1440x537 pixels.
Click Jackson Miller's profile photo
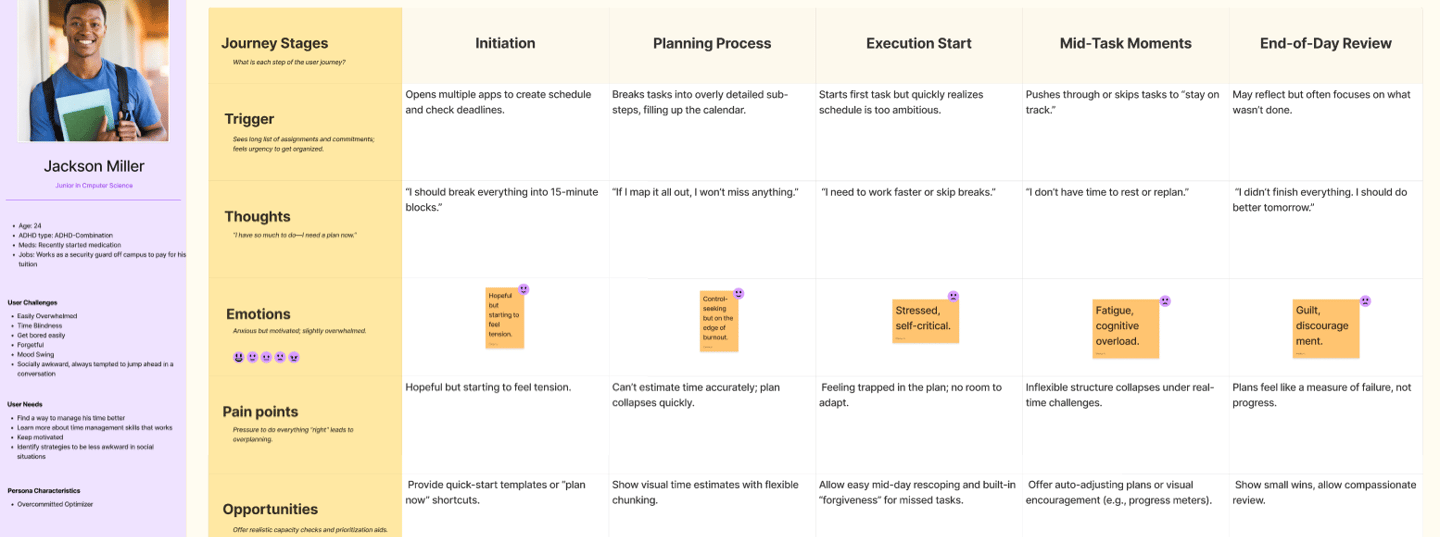pos(93,70)
